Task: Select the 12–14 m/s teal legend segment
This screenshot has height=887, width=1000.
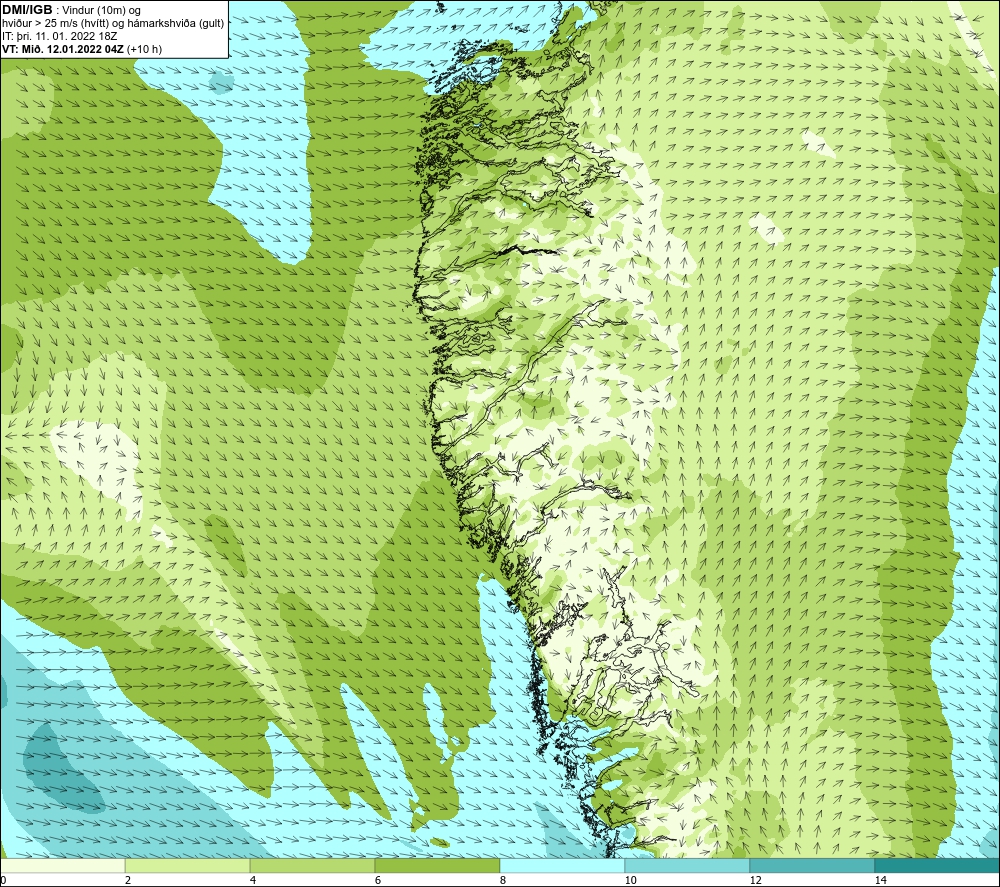Action: point(812,866)
